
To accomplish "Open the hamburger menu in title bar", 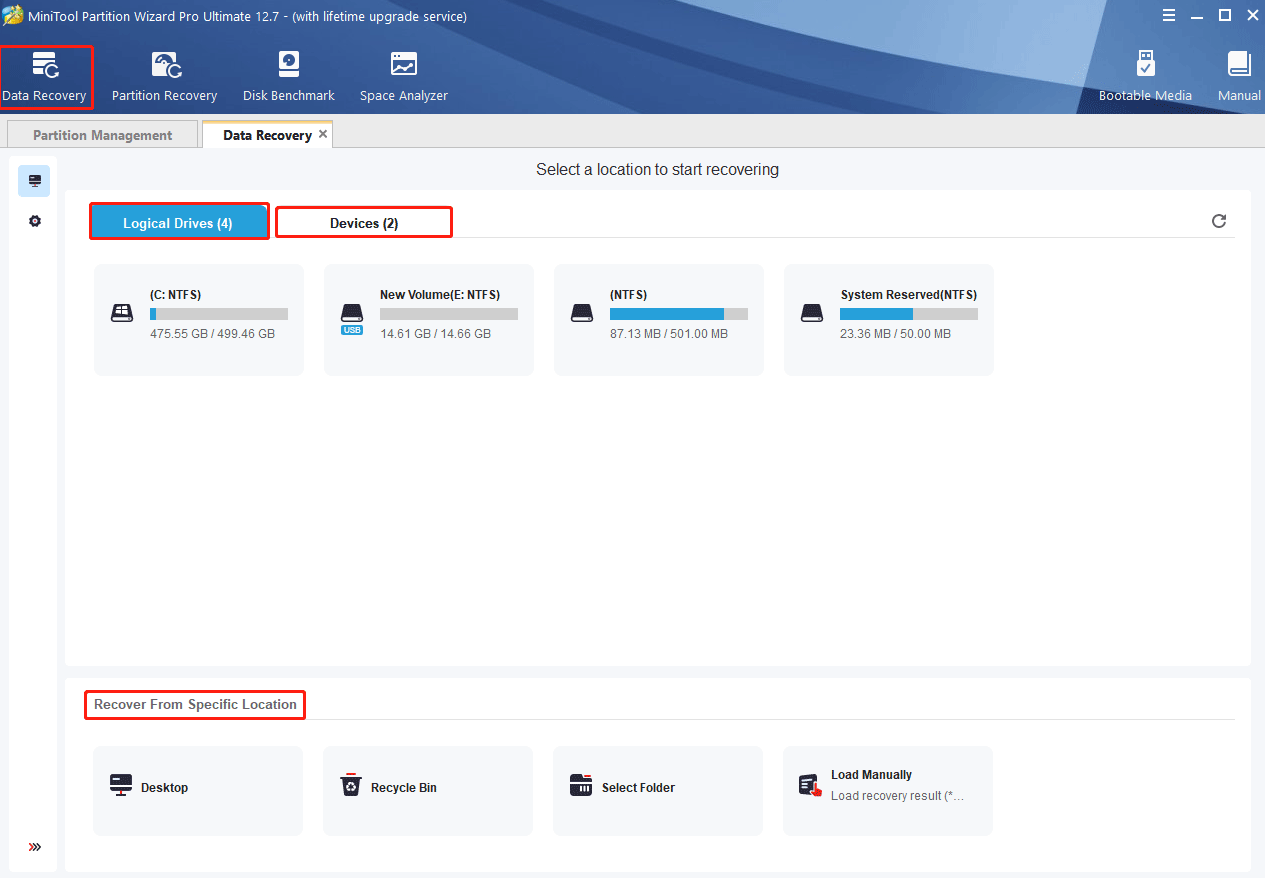I will click(1169, 15).
